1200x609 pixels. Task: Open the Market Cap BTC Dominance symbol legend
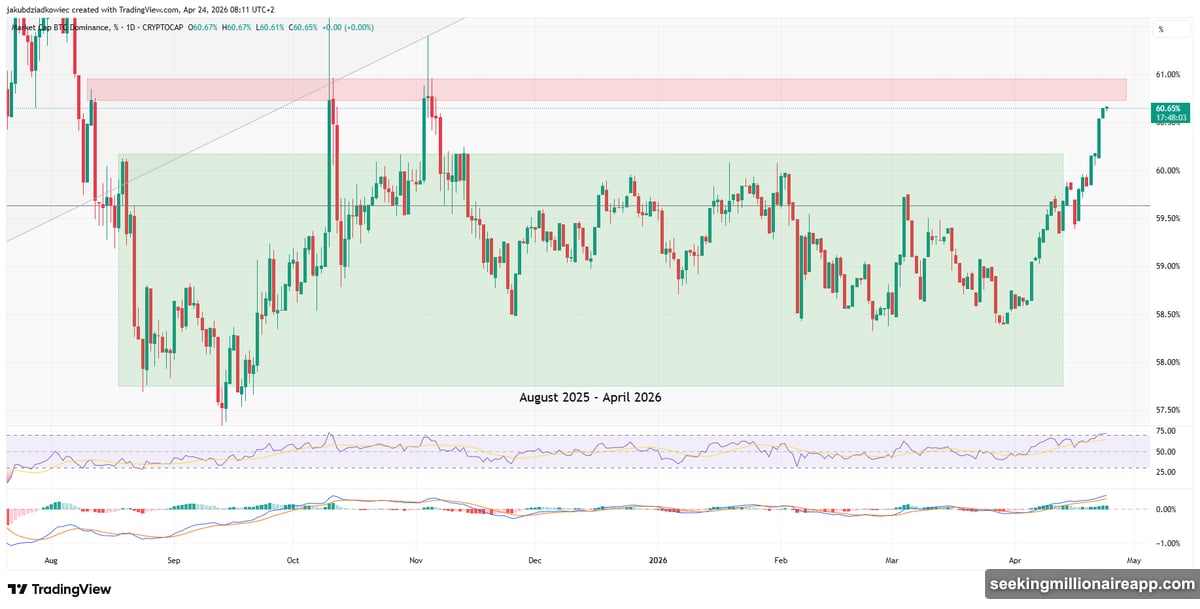[x=65, y=28]
